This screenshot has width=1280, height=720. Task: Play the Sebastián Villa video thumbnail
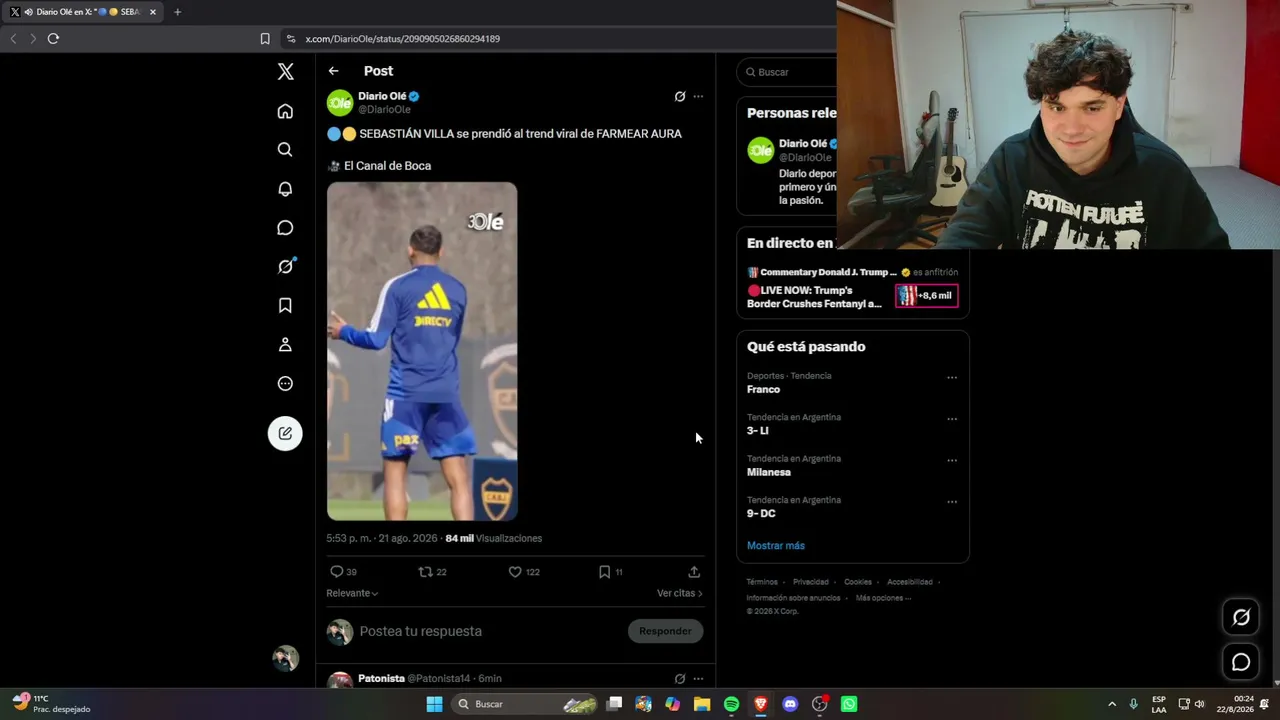point(422,351)
